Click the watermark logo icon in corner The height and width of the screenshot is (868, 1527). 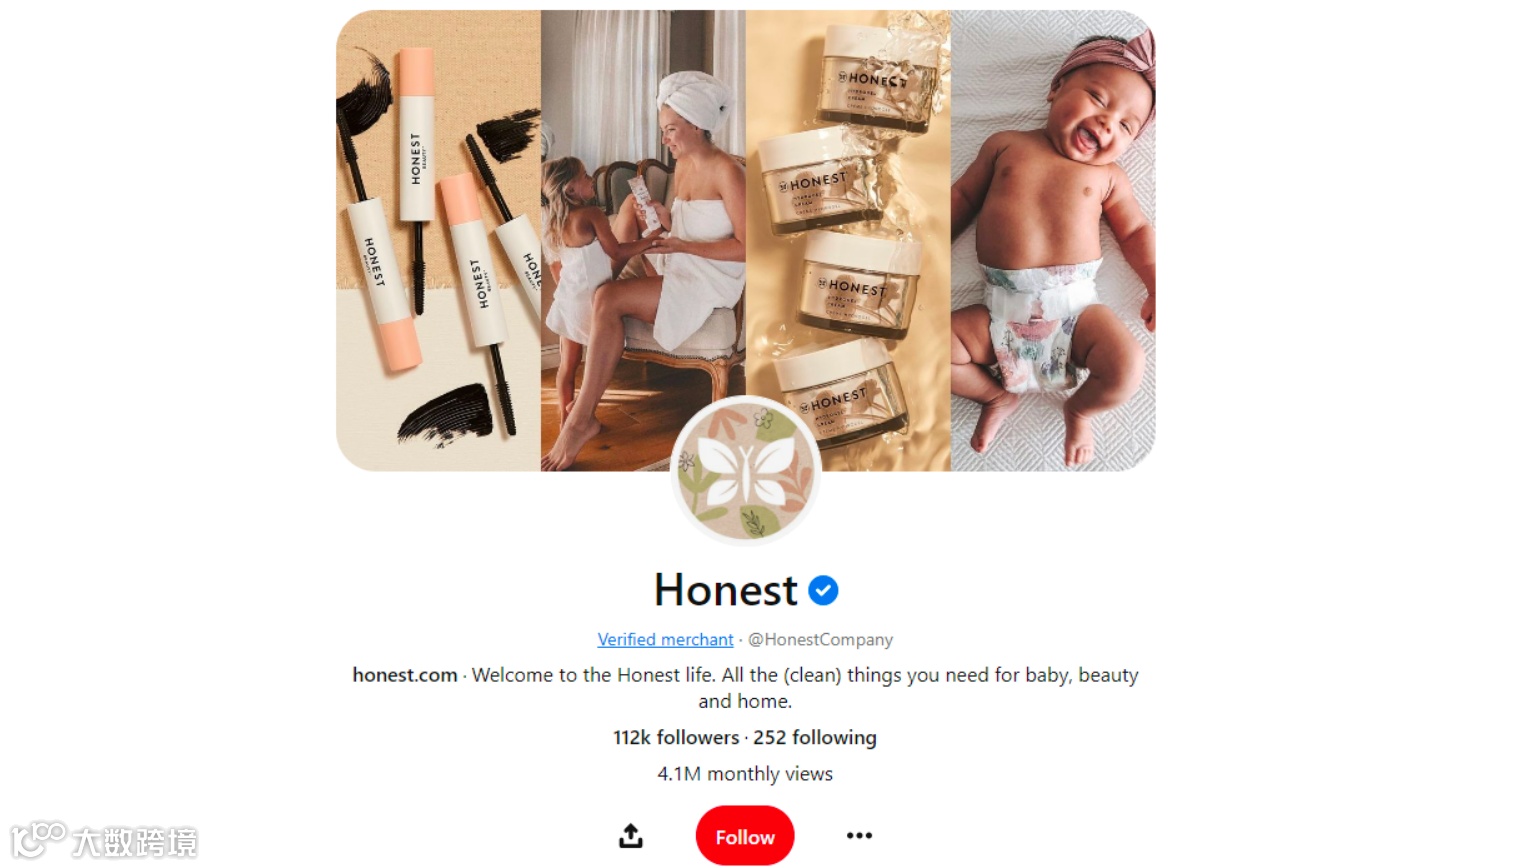click(38, 840)
